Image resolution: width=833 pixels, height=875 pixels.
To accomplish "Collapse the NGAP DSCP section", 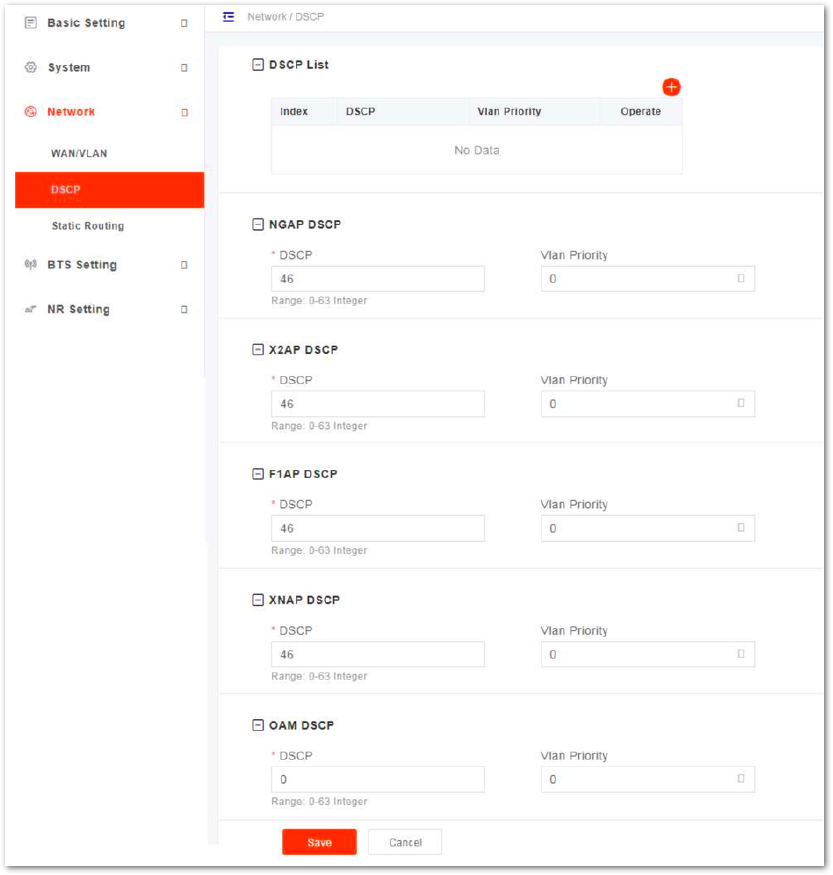I will 258,224.
